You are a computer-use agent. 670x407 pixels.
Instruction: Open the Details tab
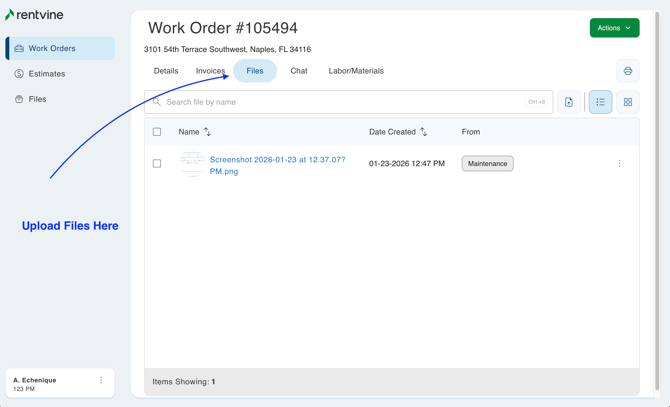(x=166, y=71)
